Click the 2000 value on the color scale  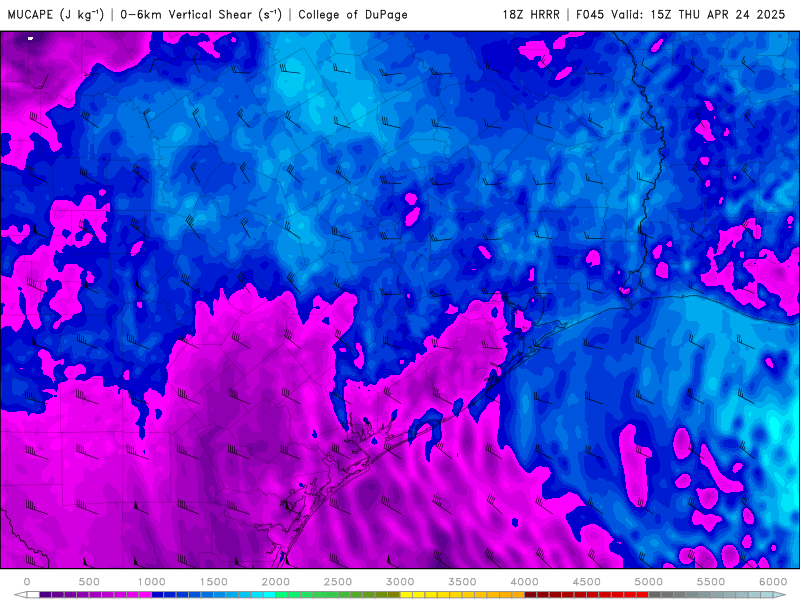276,582
